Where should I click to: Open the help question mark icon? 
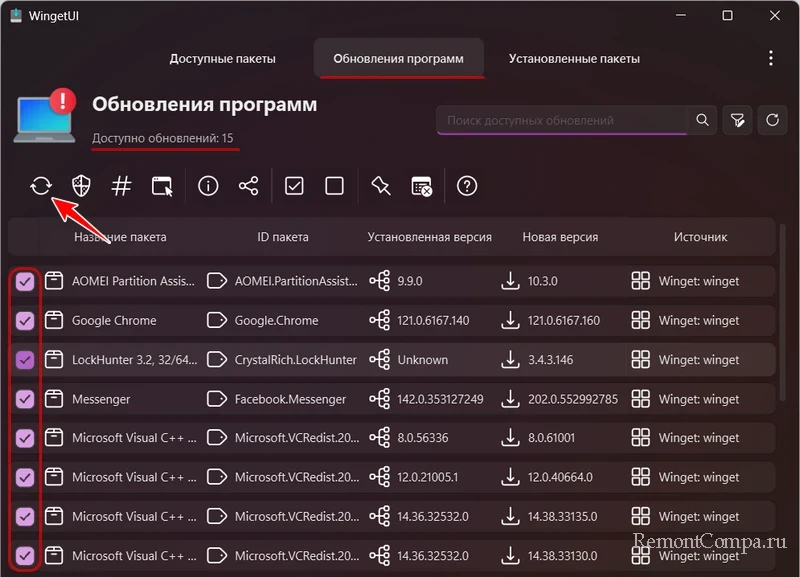467,186
